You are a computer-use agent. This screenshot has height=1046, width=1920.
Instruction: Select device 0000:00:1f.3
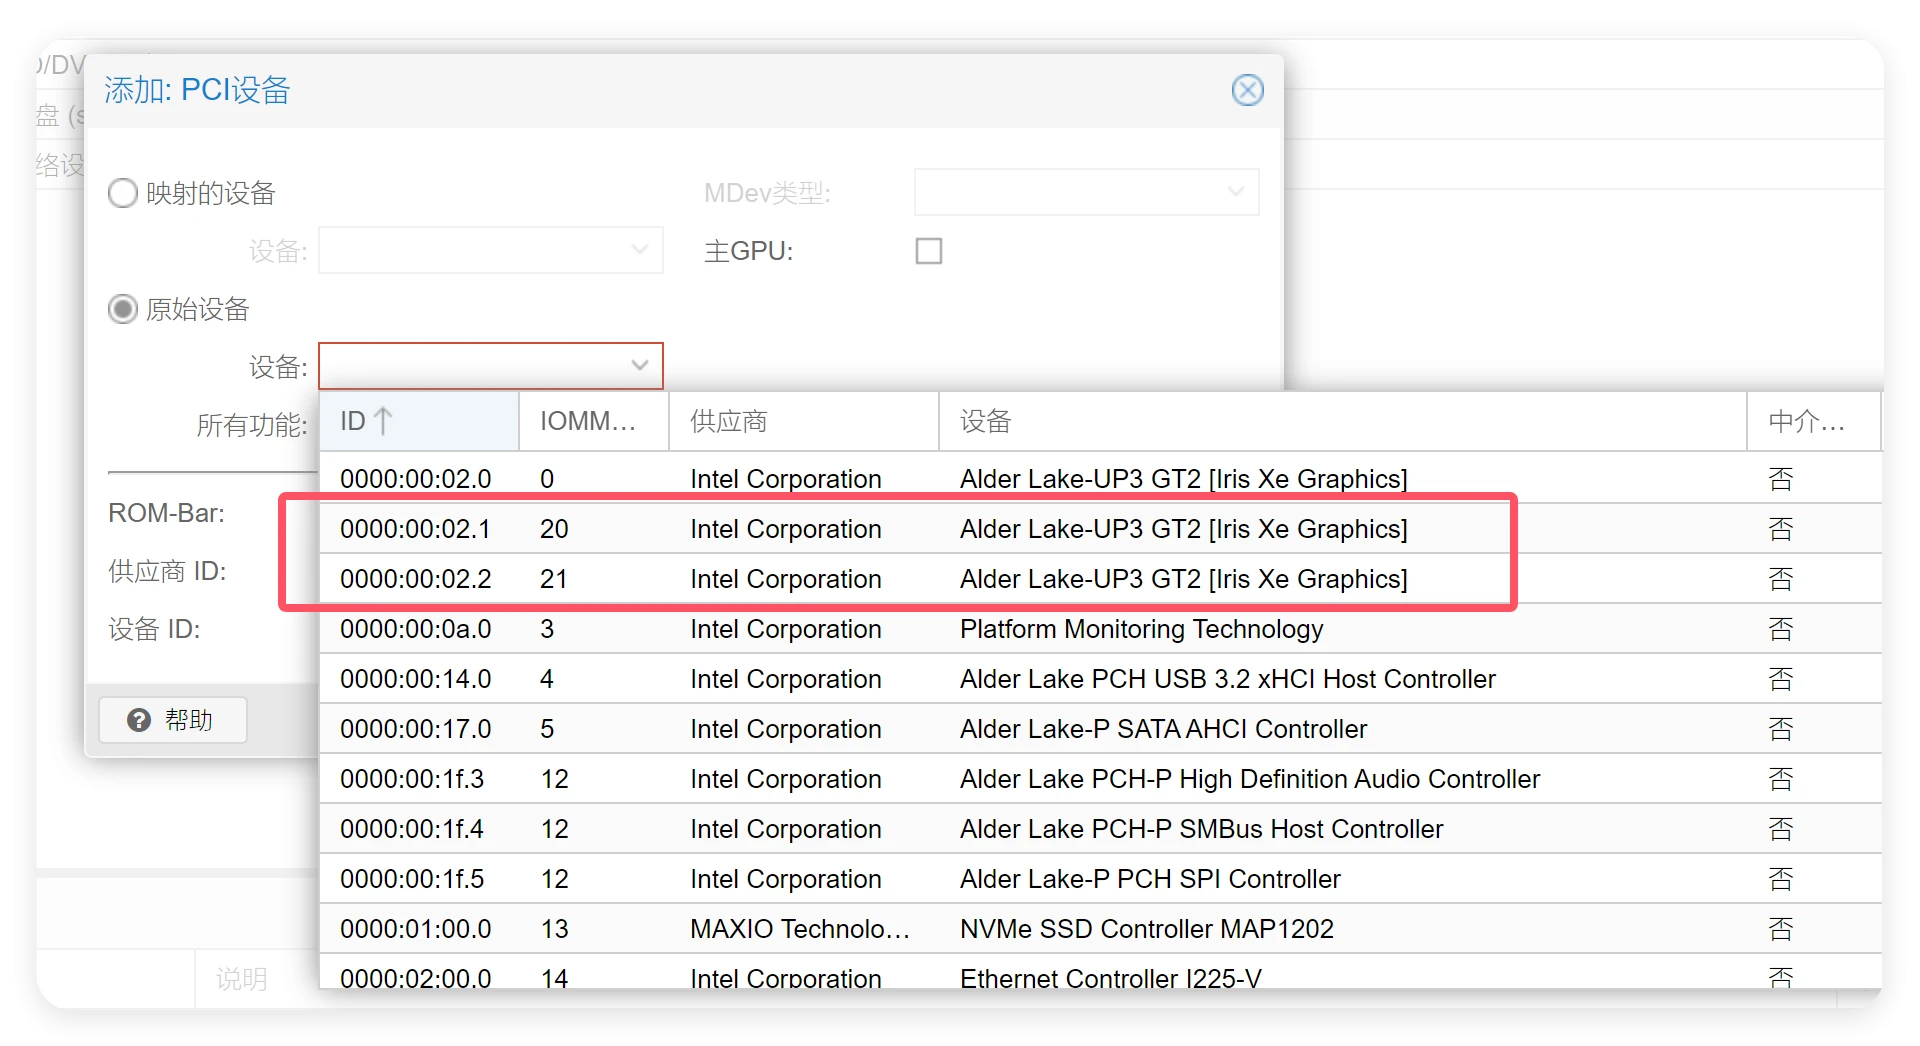pos(1100,779)
